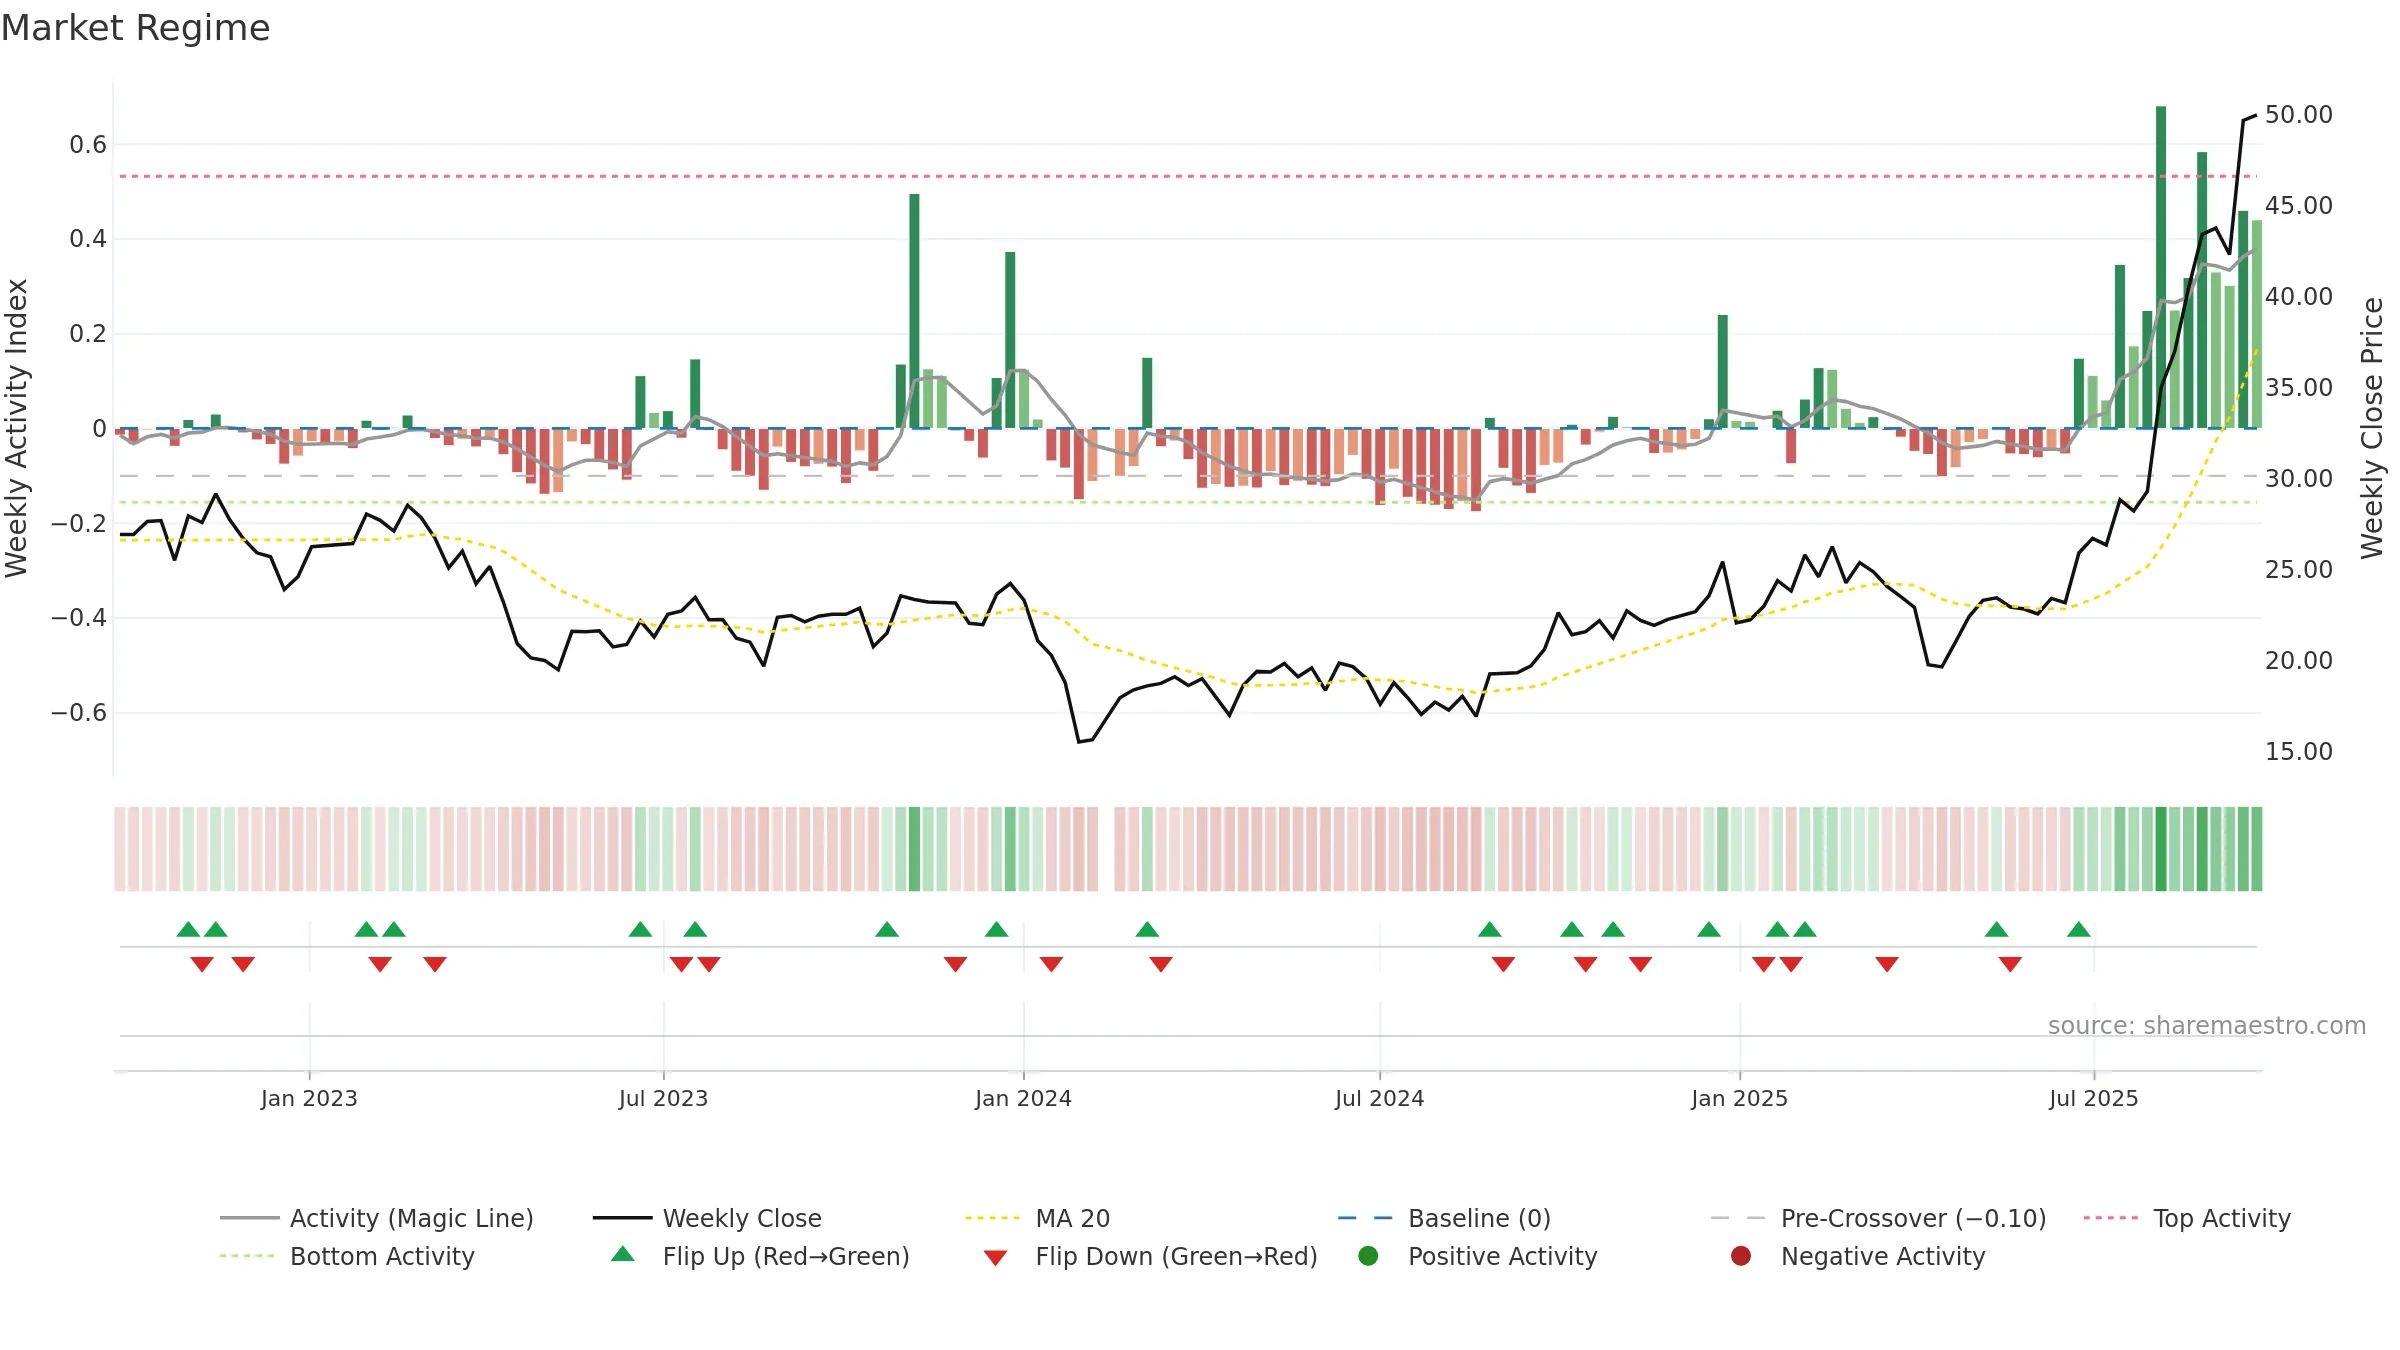This screenshot has height=1350, width=2400.
Task: Click the Jan 2024 axis label
Action: (x=1023, y=1098)
